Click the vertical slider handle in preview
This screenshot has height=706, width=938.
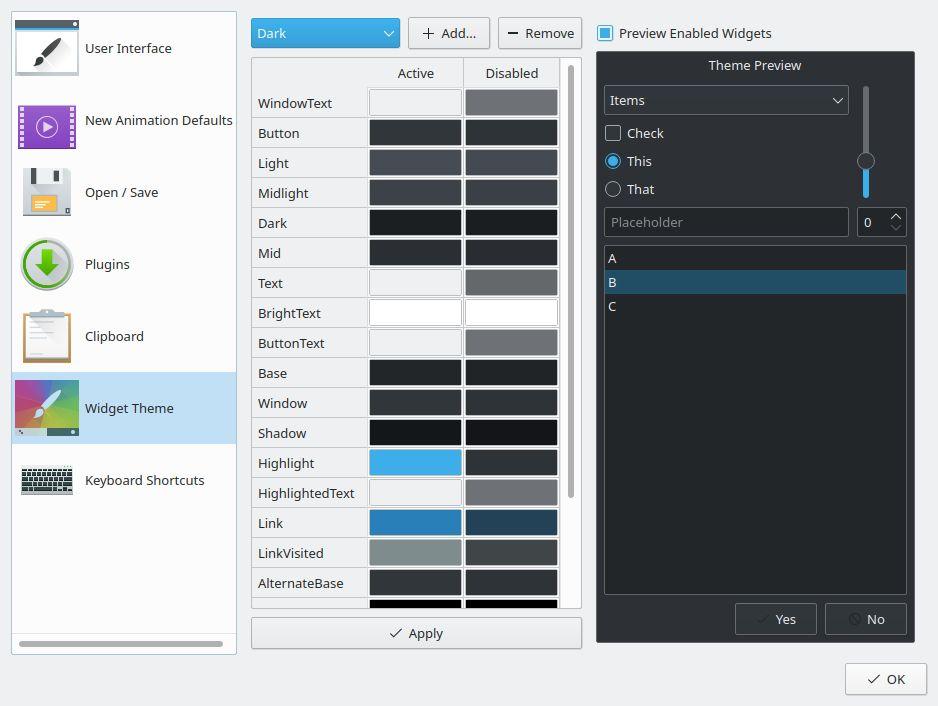point(866,161)
